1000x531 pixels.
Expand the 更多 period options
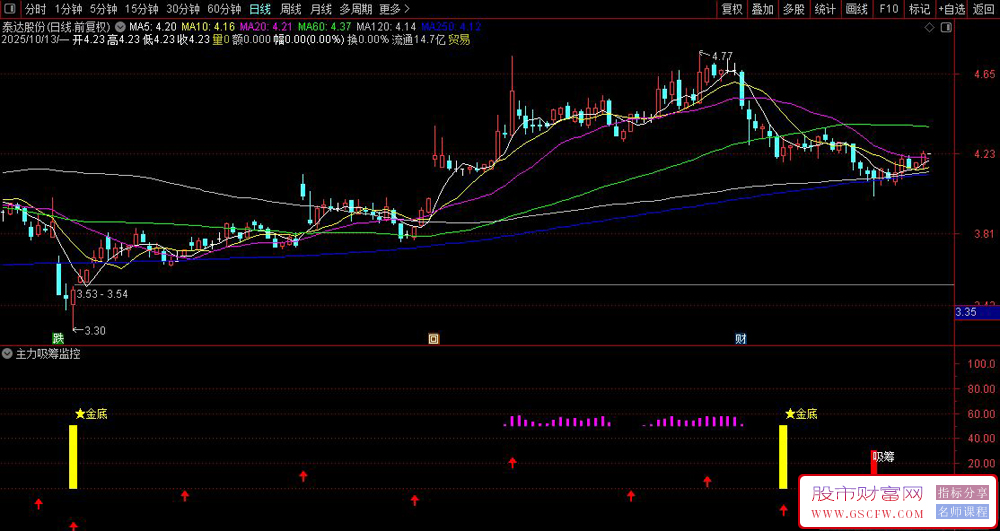(x=390, y=9)
